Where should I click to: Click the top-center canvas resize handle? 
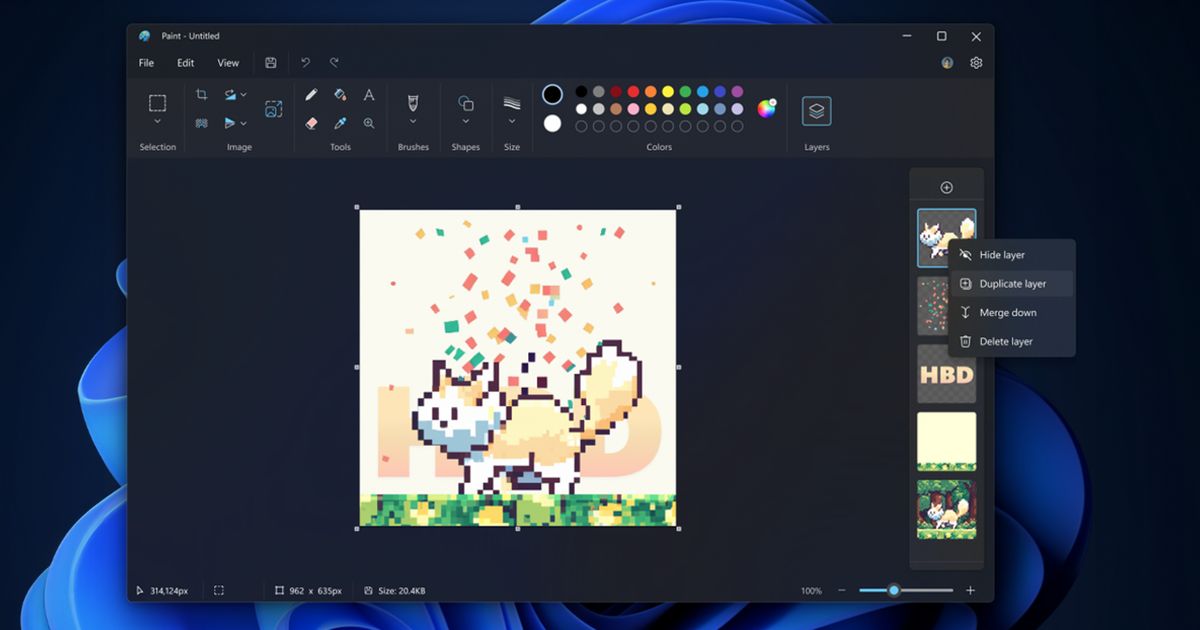point(518,207)
